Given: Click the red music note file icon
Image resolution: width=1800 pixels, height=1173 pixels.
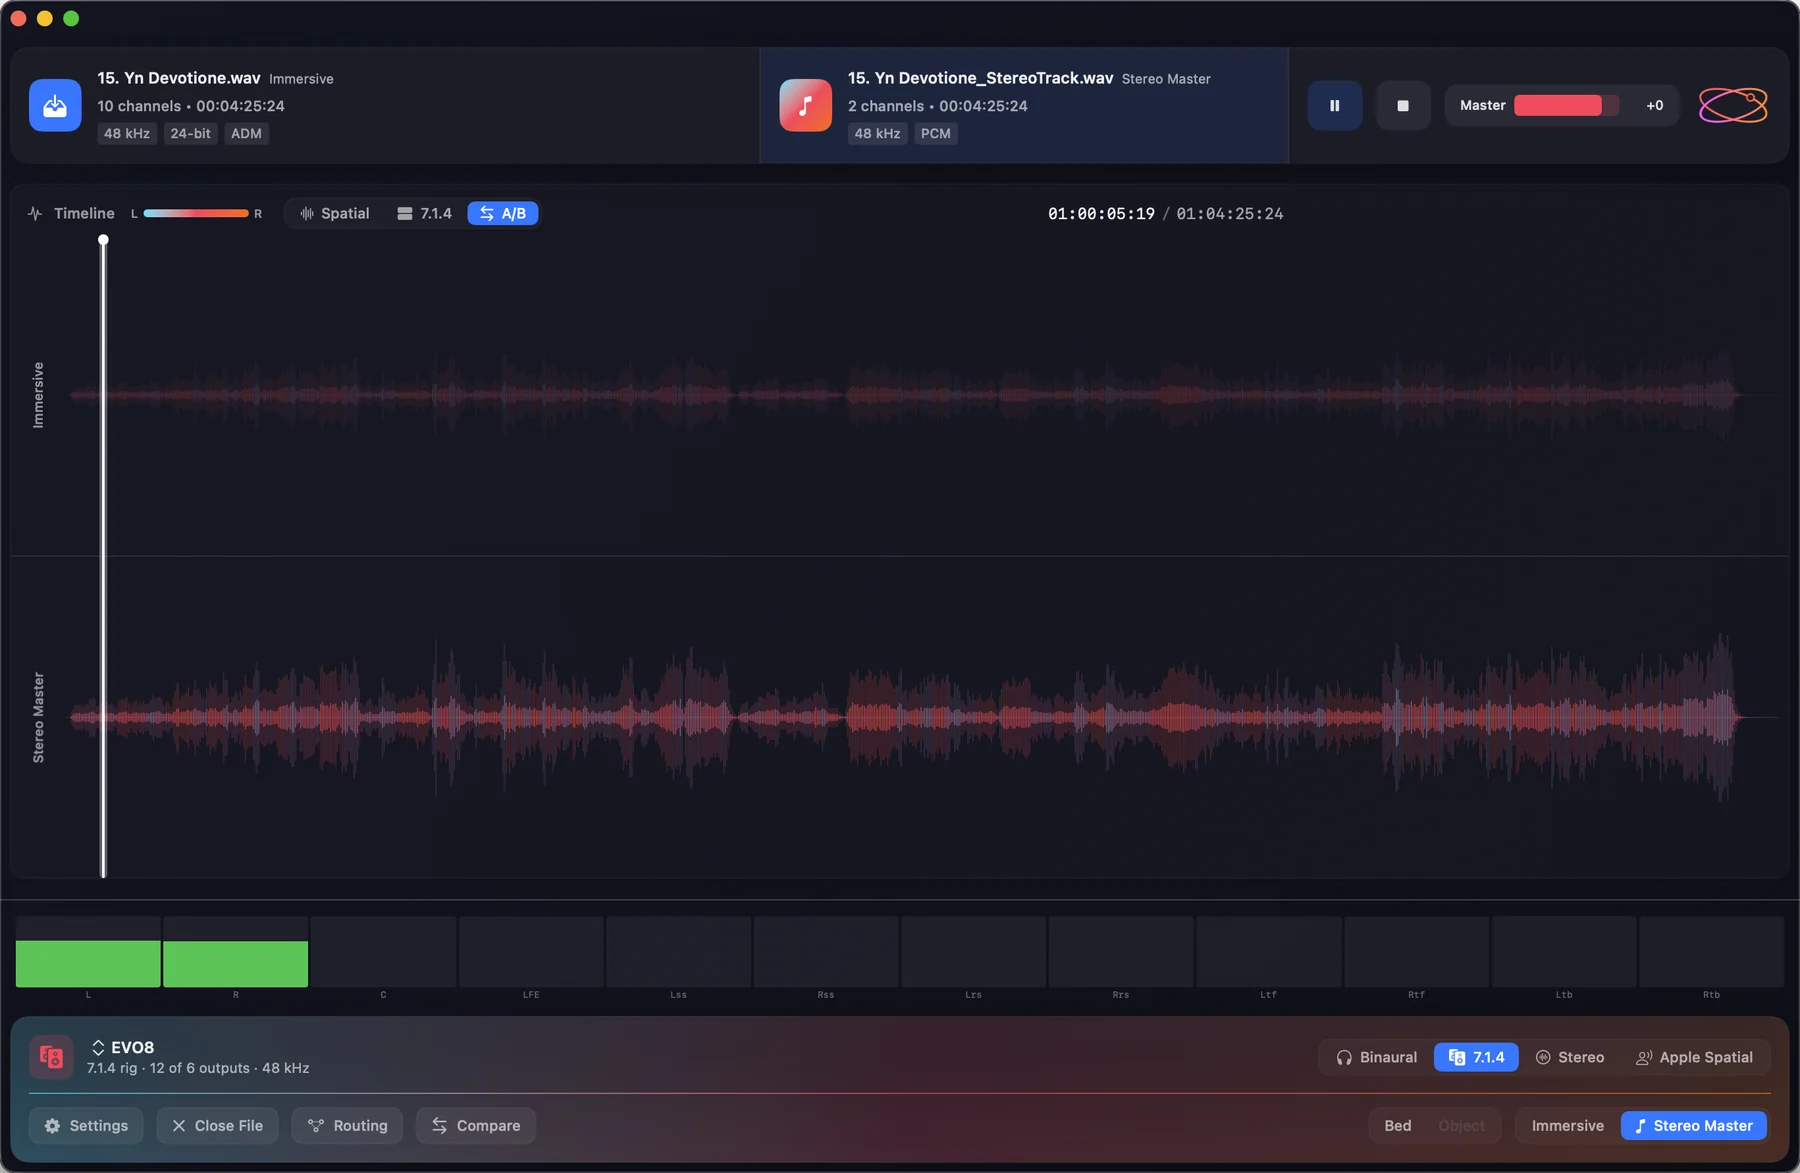Looking at the screenshot, I should click(x=805, y=105).
